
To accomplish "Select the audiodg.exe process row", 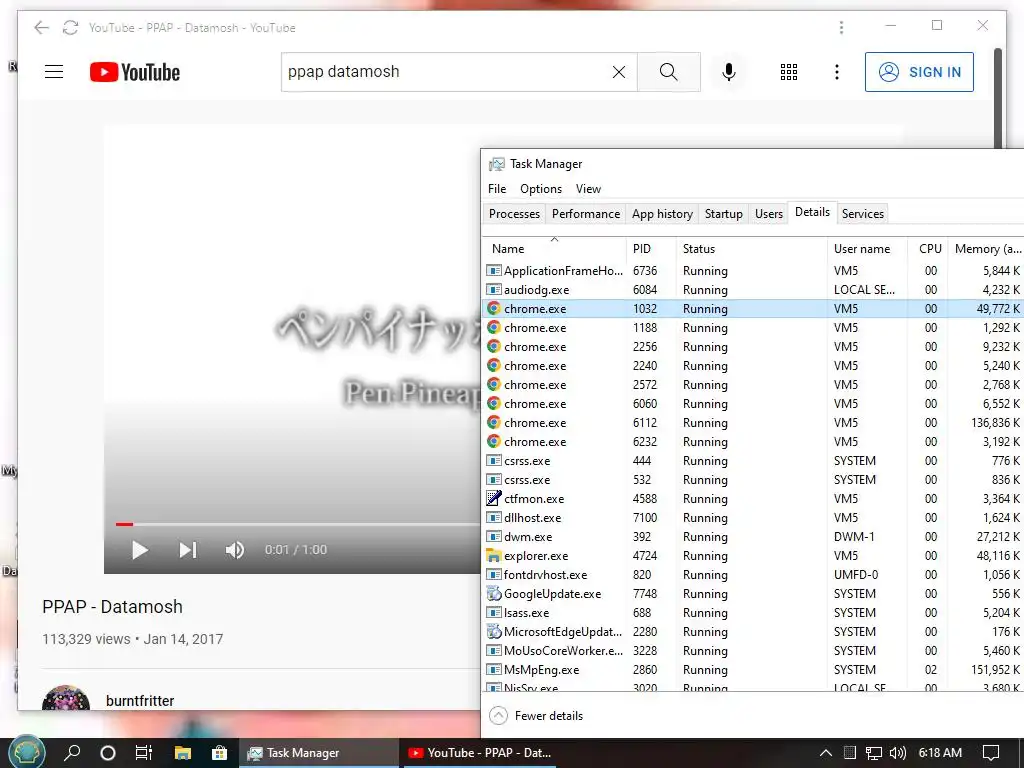I will tap(753, 290).
